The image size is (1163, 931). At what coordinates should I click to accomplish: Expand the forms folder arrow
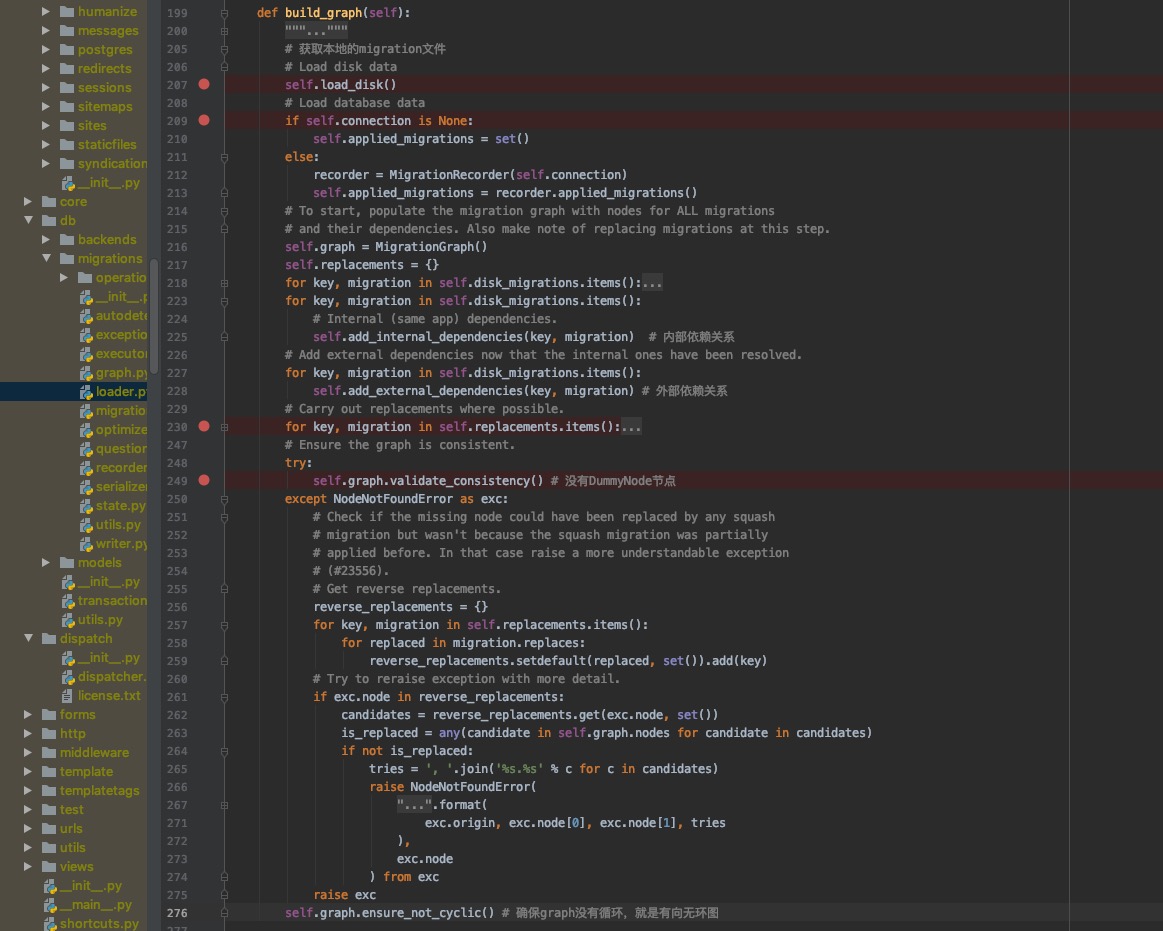(28, 715)
